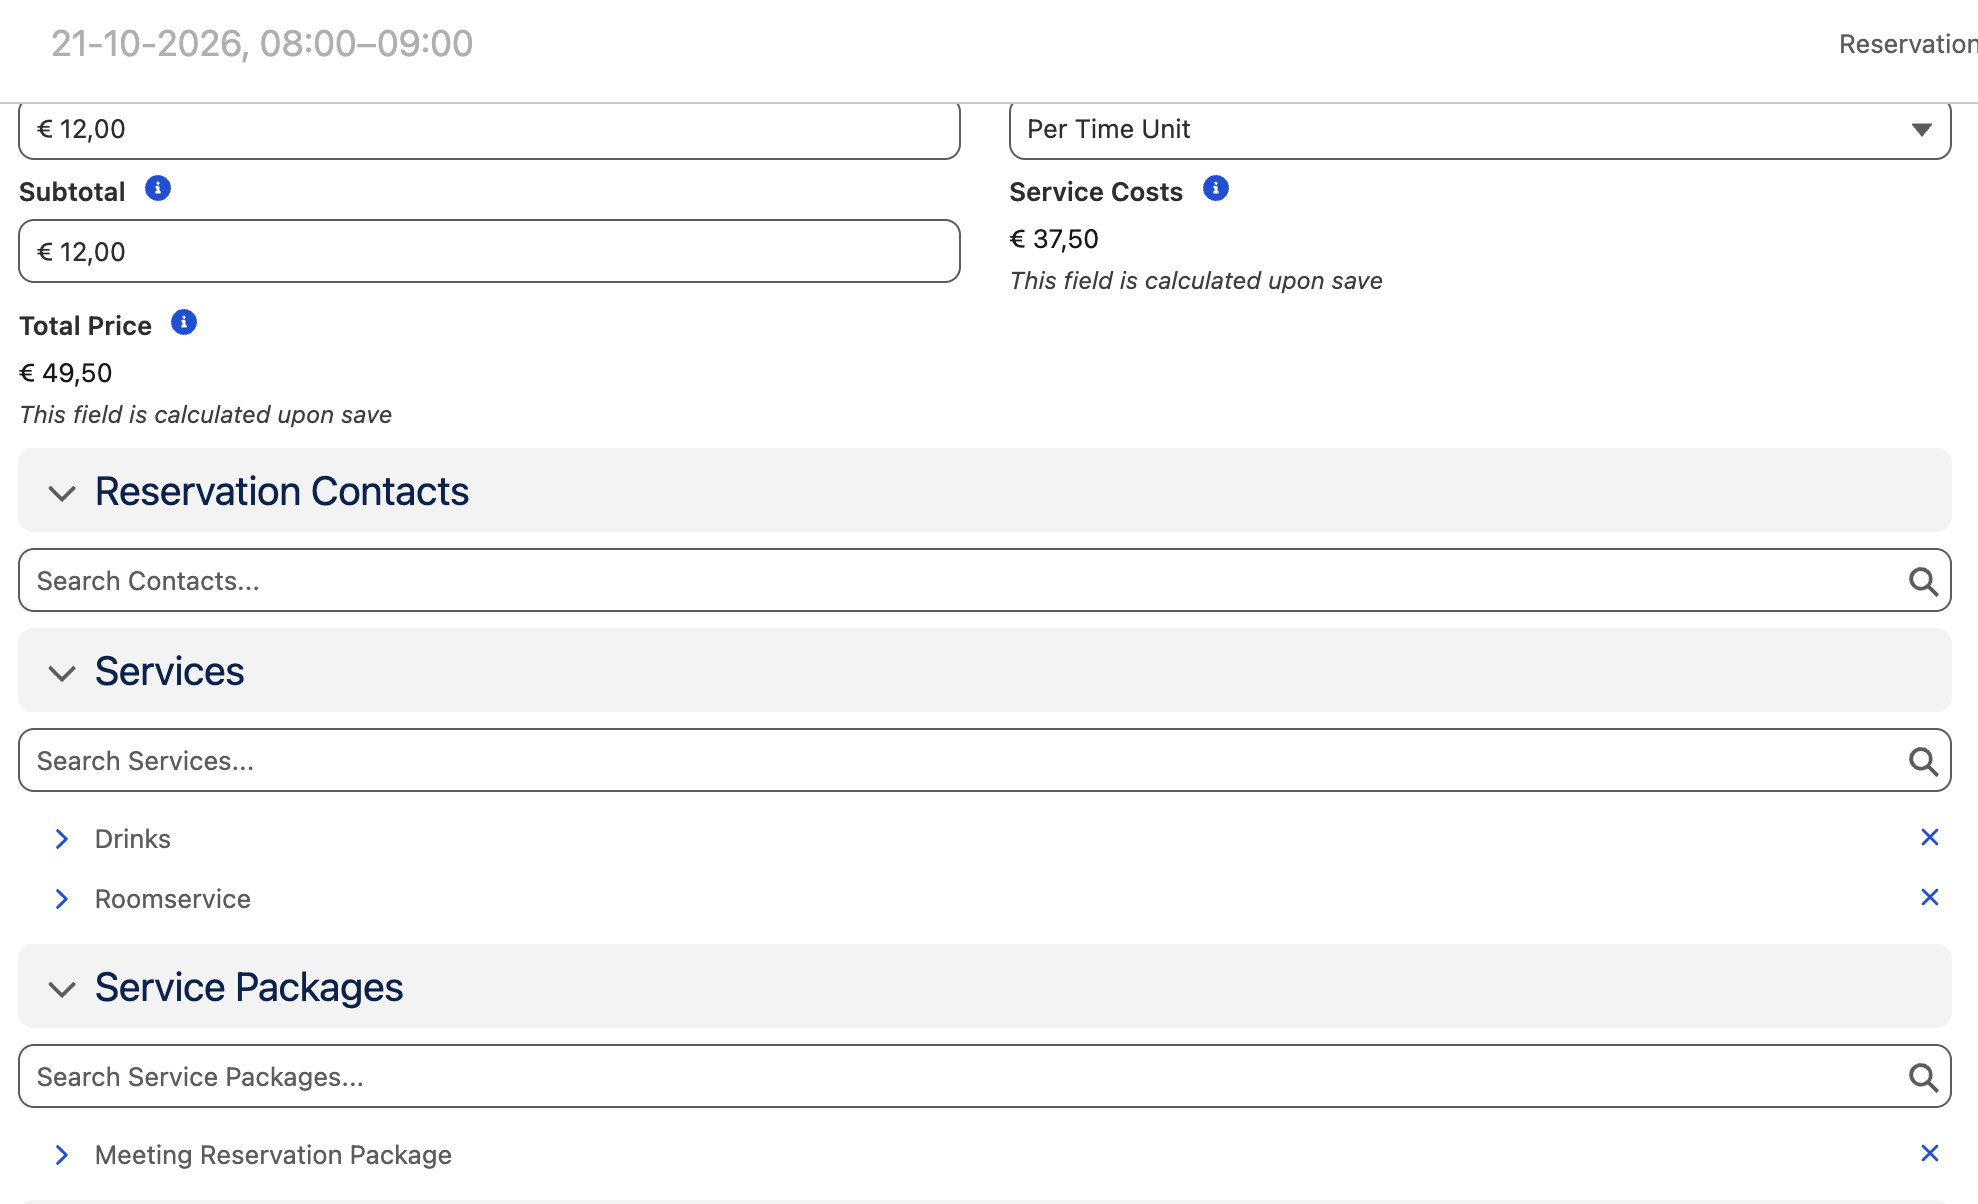The image size is (1978, 1204).
Task: Remove the Drinks service
Action: click(x=1930, y=837)
